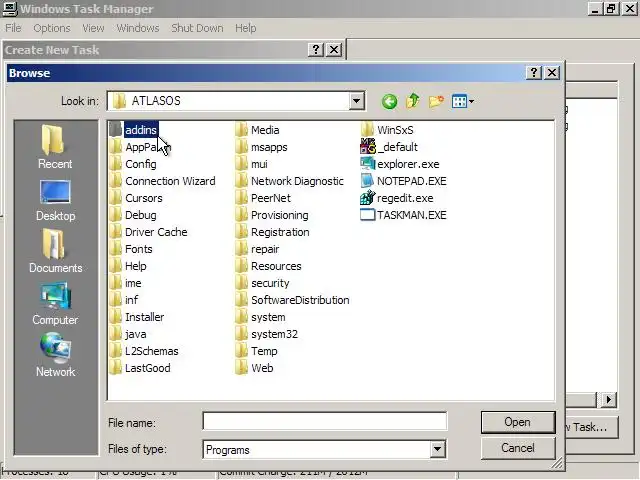
Task: Click the Create New Task help question-mark button
Action: point(316,50)
